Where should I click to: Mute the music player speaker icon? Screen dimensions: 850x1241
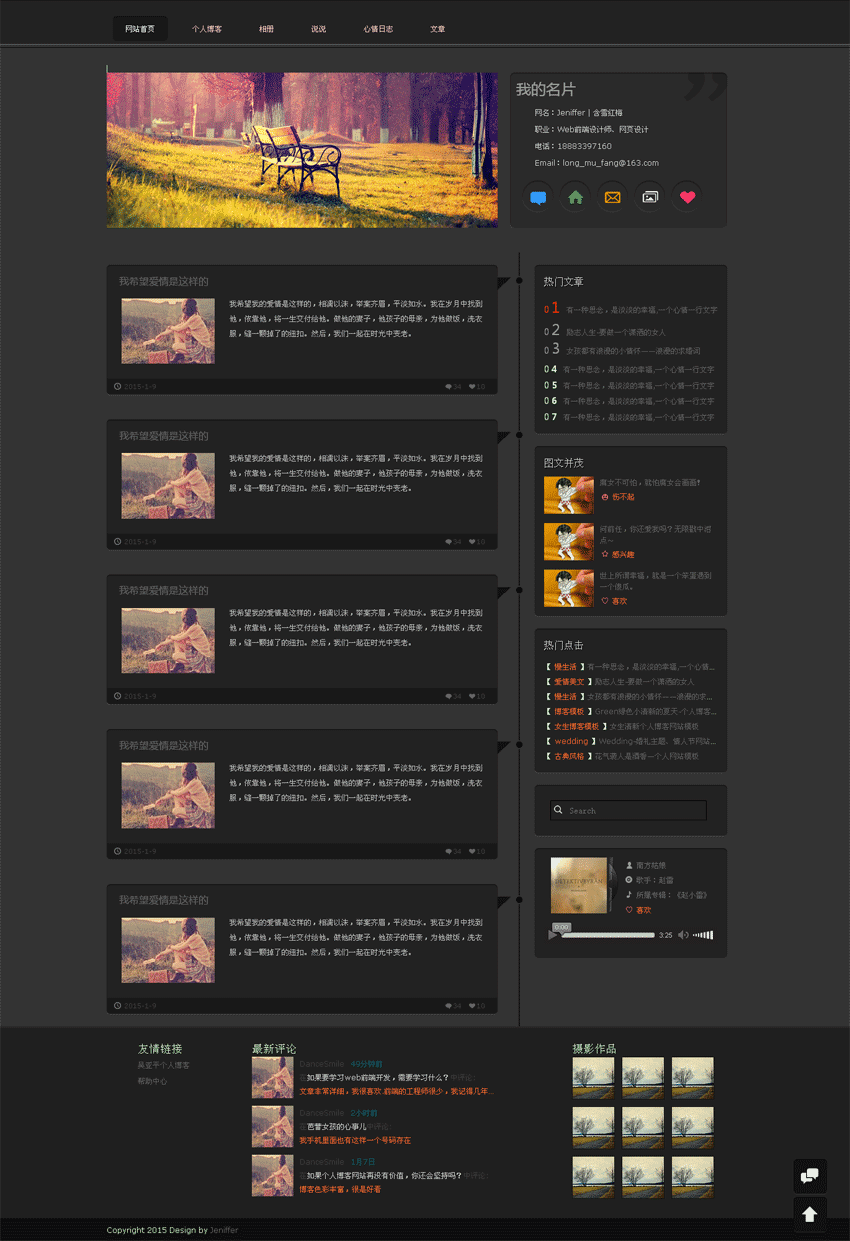tap(683, 935)
